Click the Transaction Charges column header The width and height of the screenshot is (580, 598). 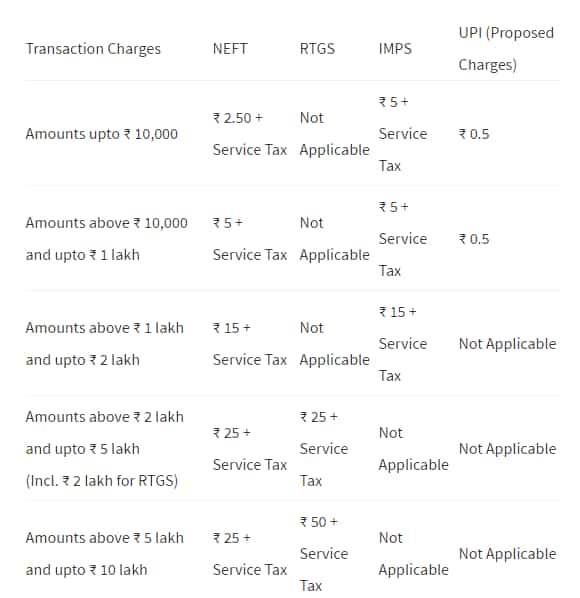tap(93, 49)
